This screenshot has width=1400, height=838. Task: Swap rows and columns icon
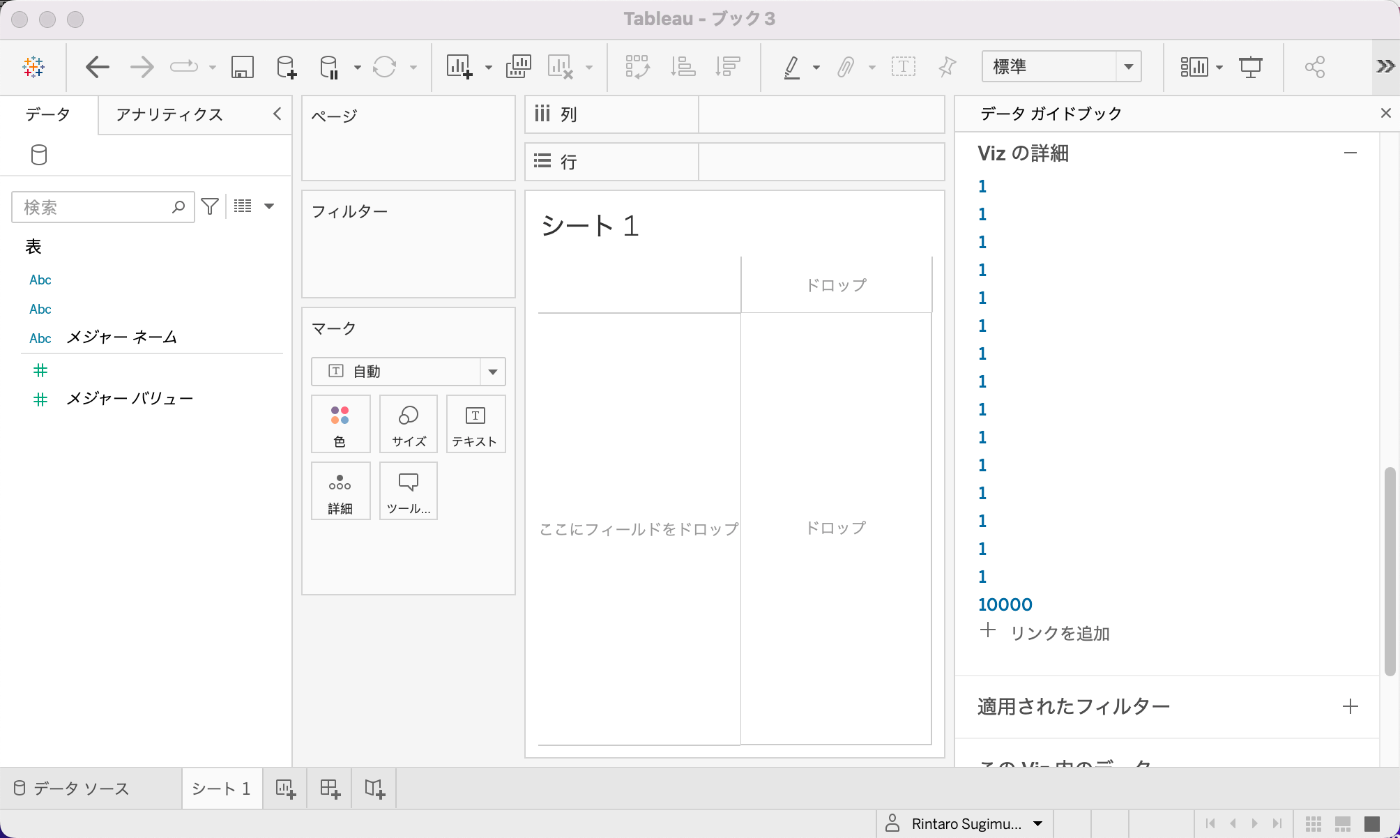(638, 67)
